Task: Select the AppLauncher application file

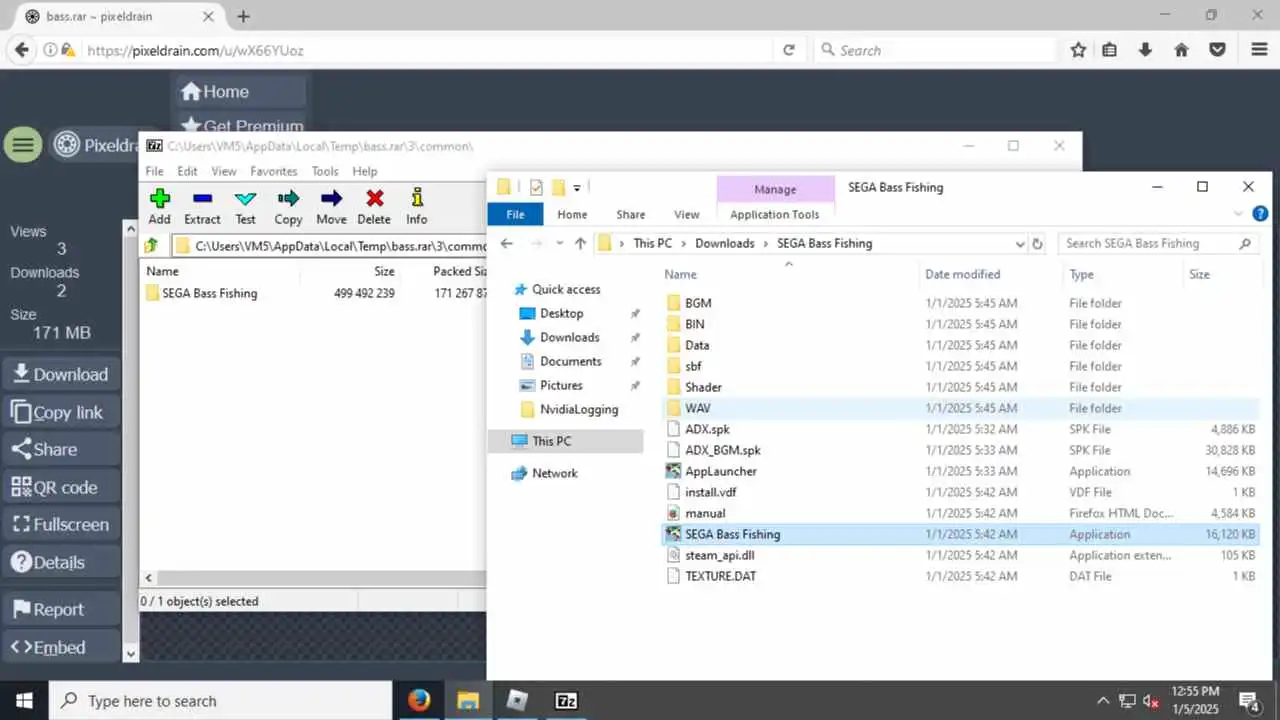Action: [x=720, y=471]
